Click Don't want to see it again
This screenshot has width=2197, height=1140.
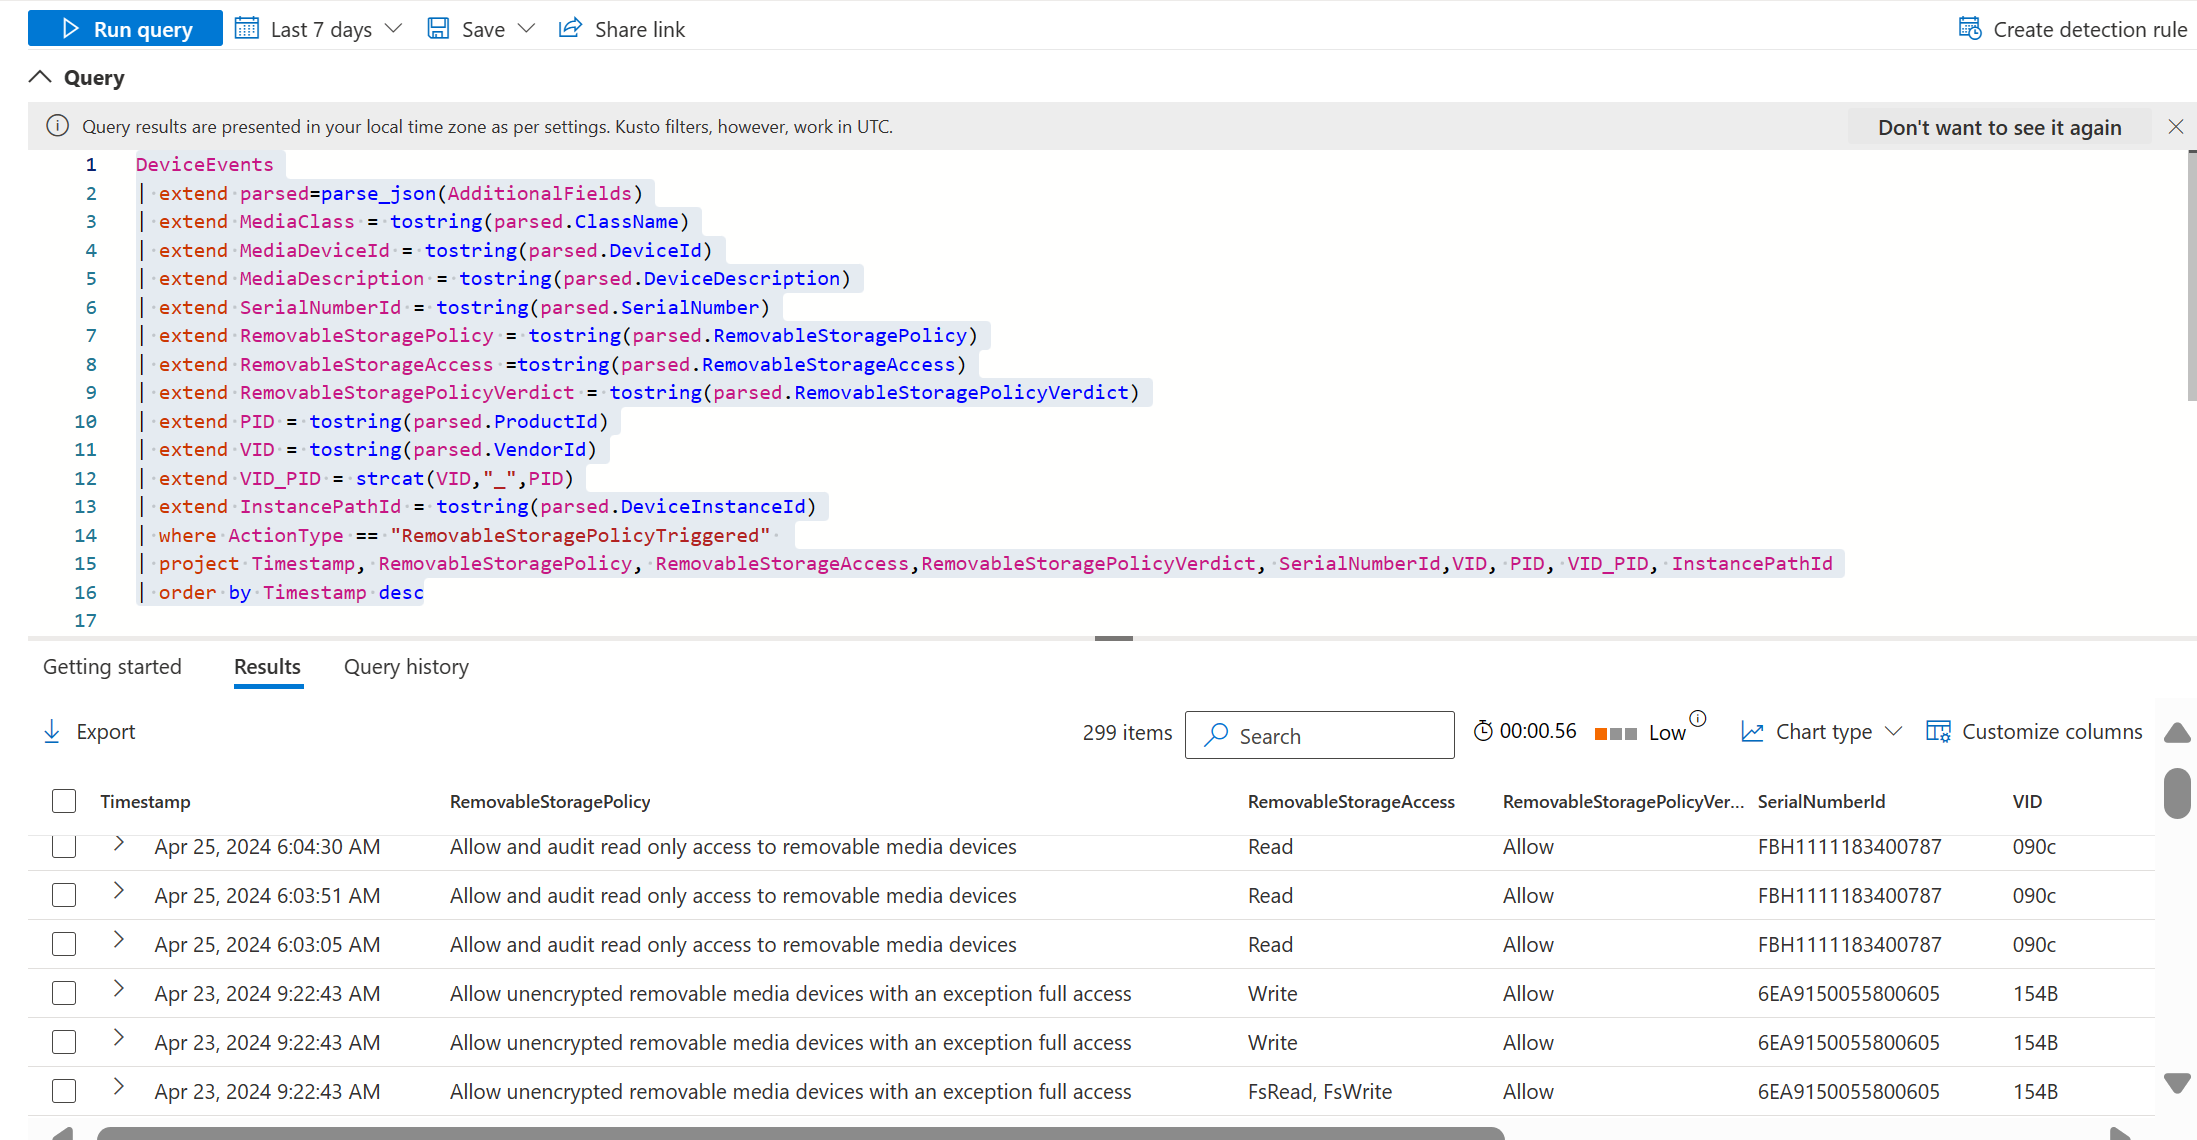(x=1998, y=128)
